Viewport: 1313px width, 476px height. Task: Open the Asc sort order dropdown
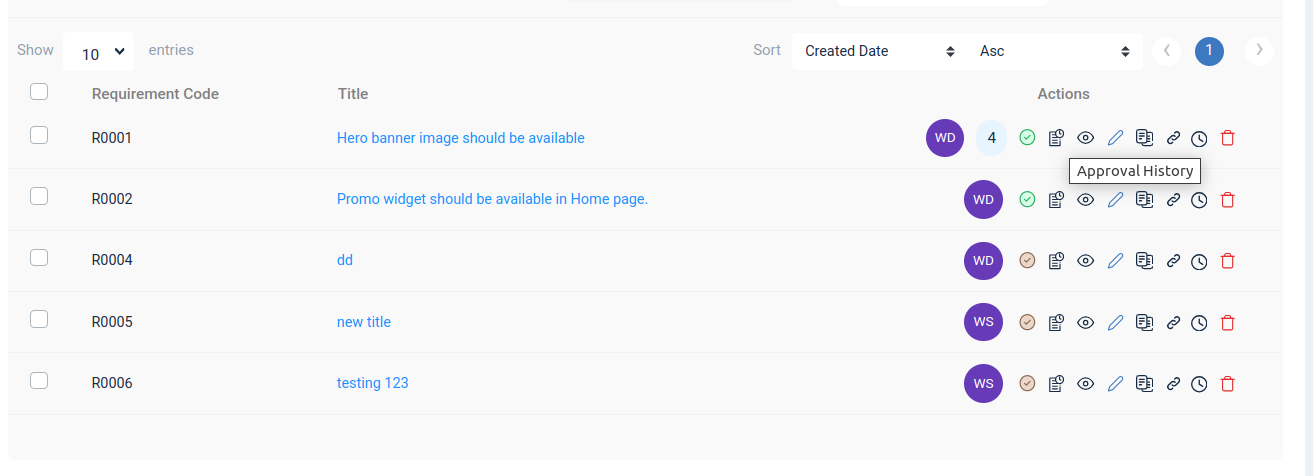1055,51
